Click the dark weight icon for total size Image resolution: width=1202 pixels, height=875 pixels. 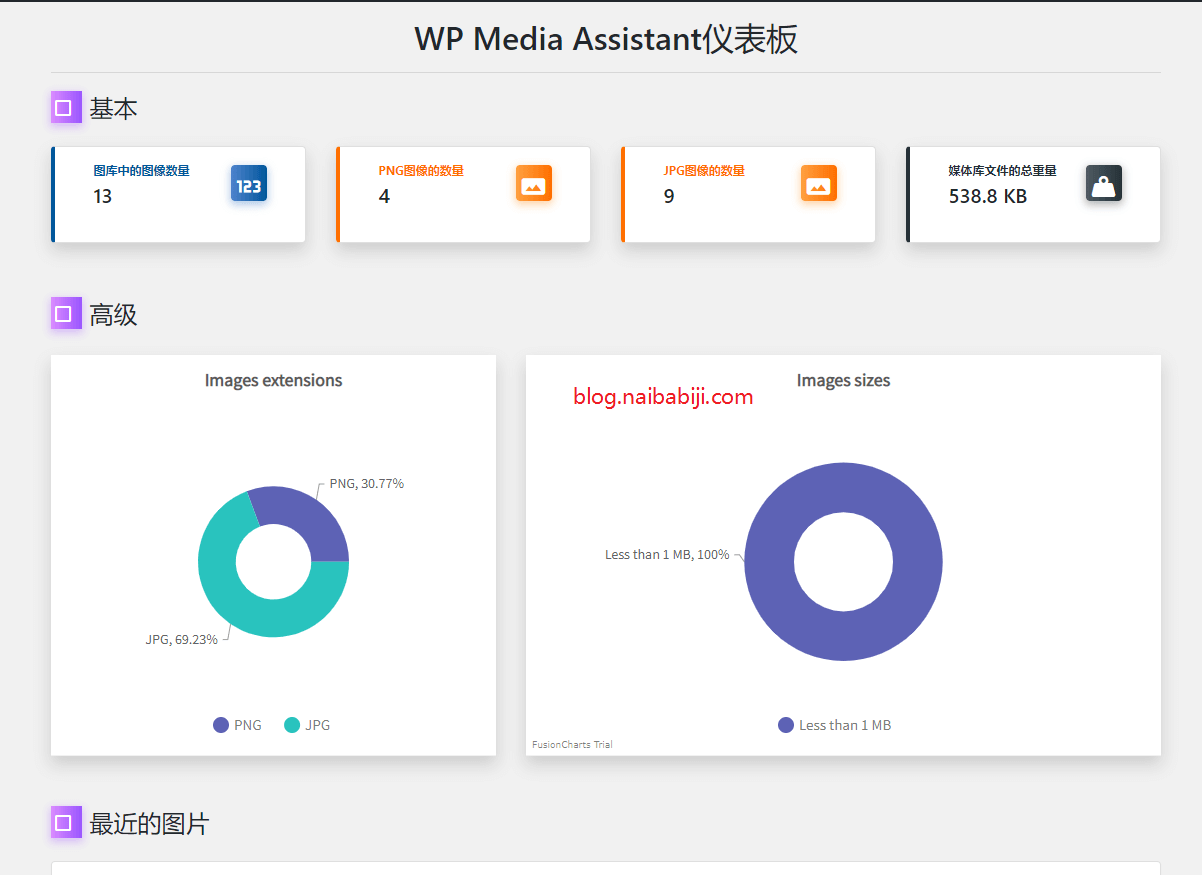pos(1104,183)
